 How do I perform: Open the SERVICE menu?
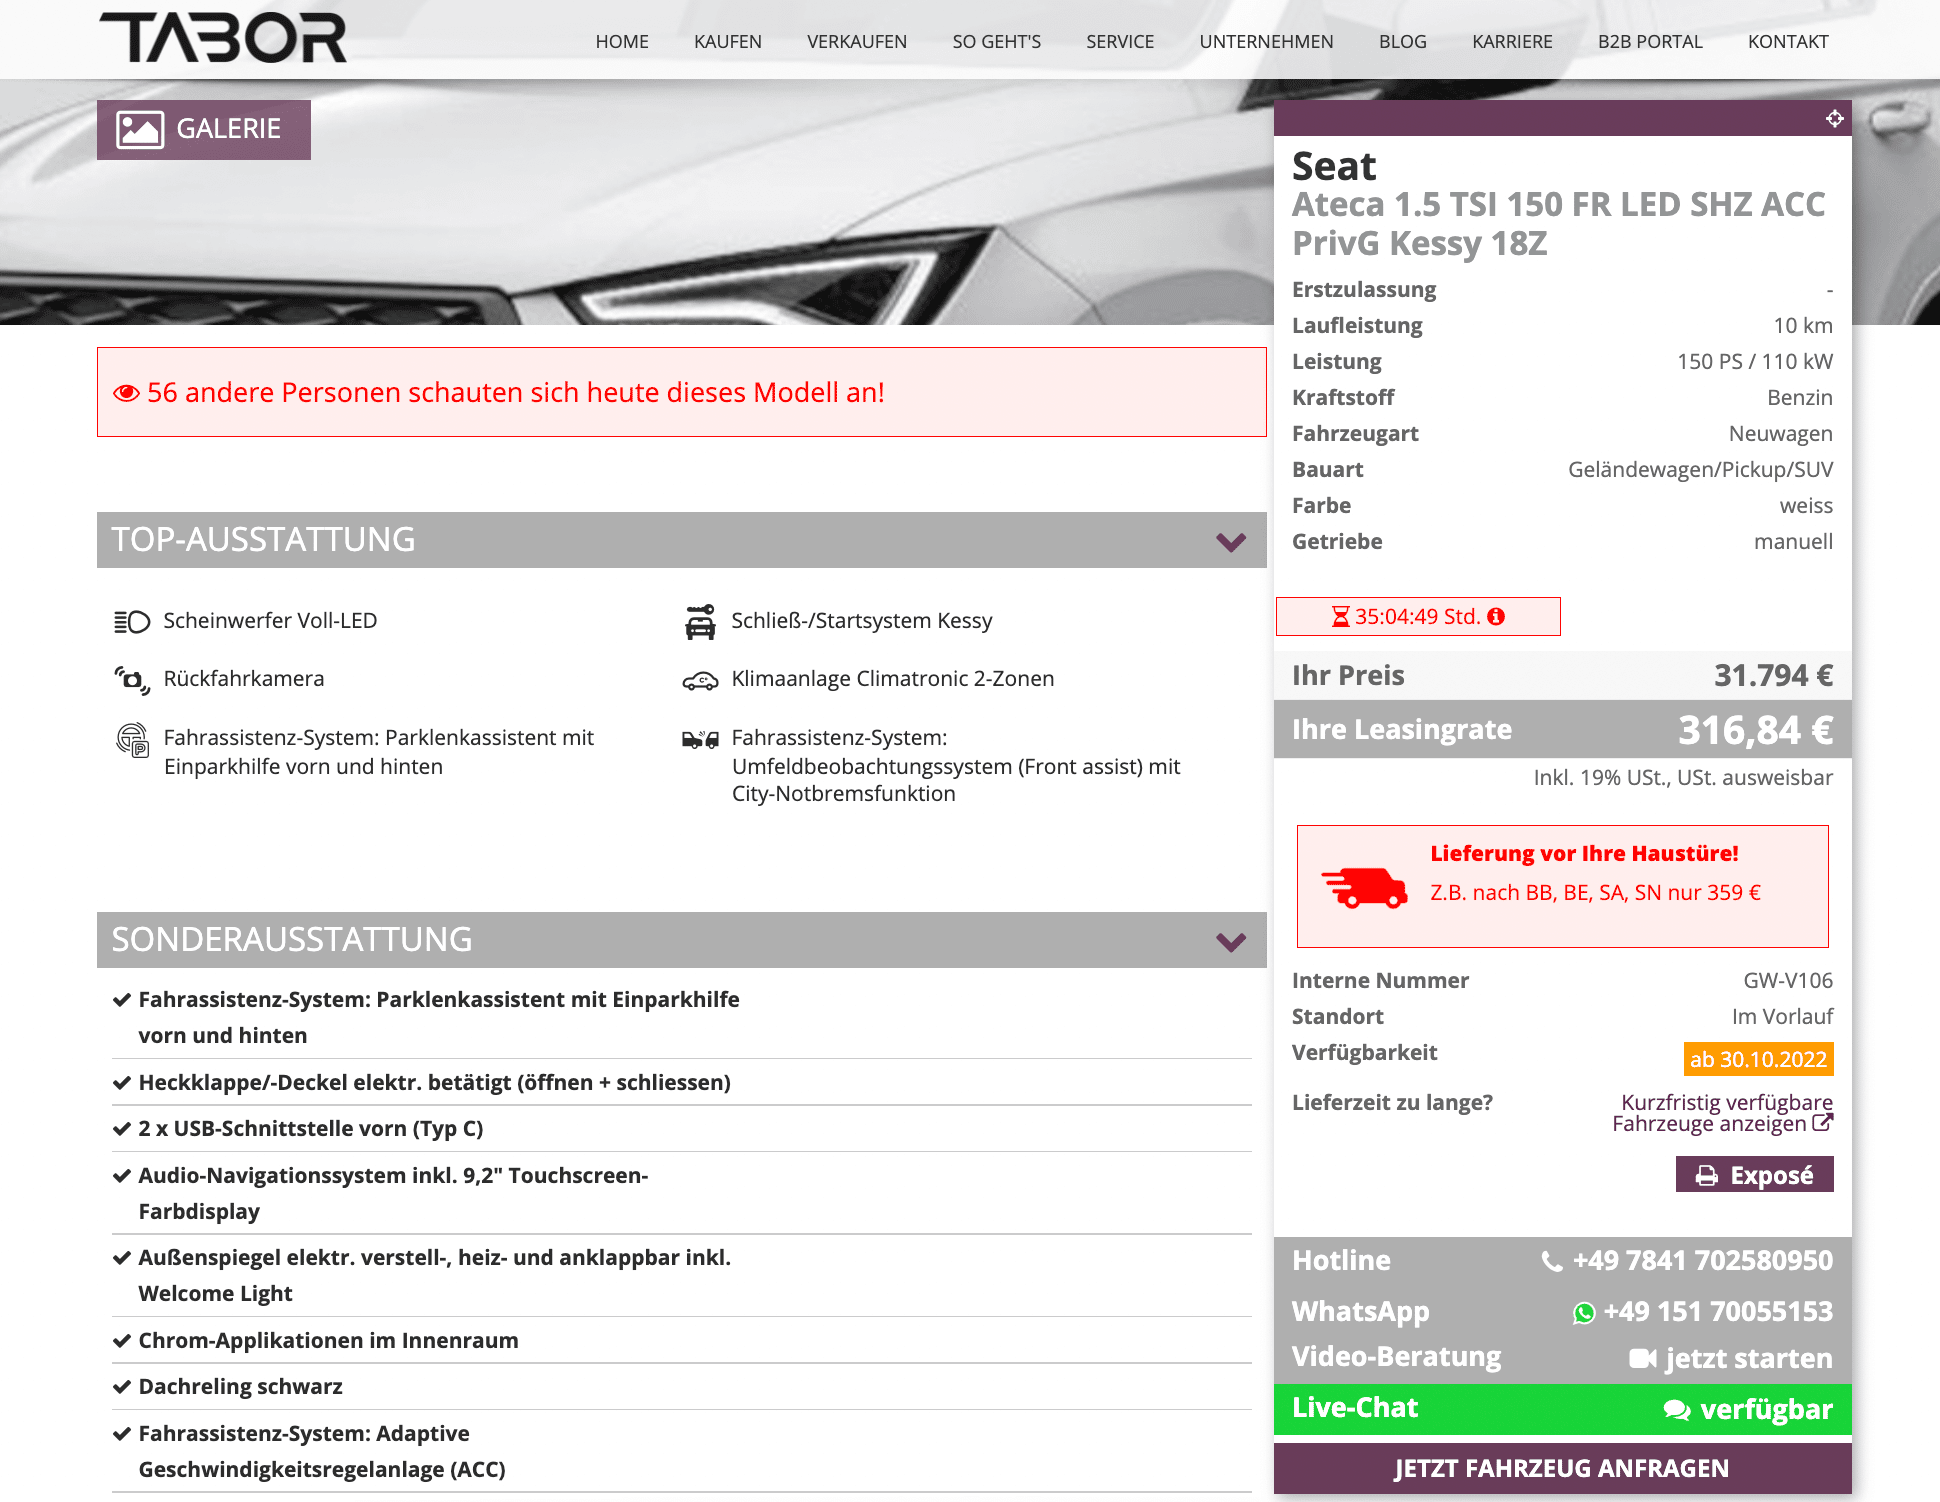point(1120,42)
